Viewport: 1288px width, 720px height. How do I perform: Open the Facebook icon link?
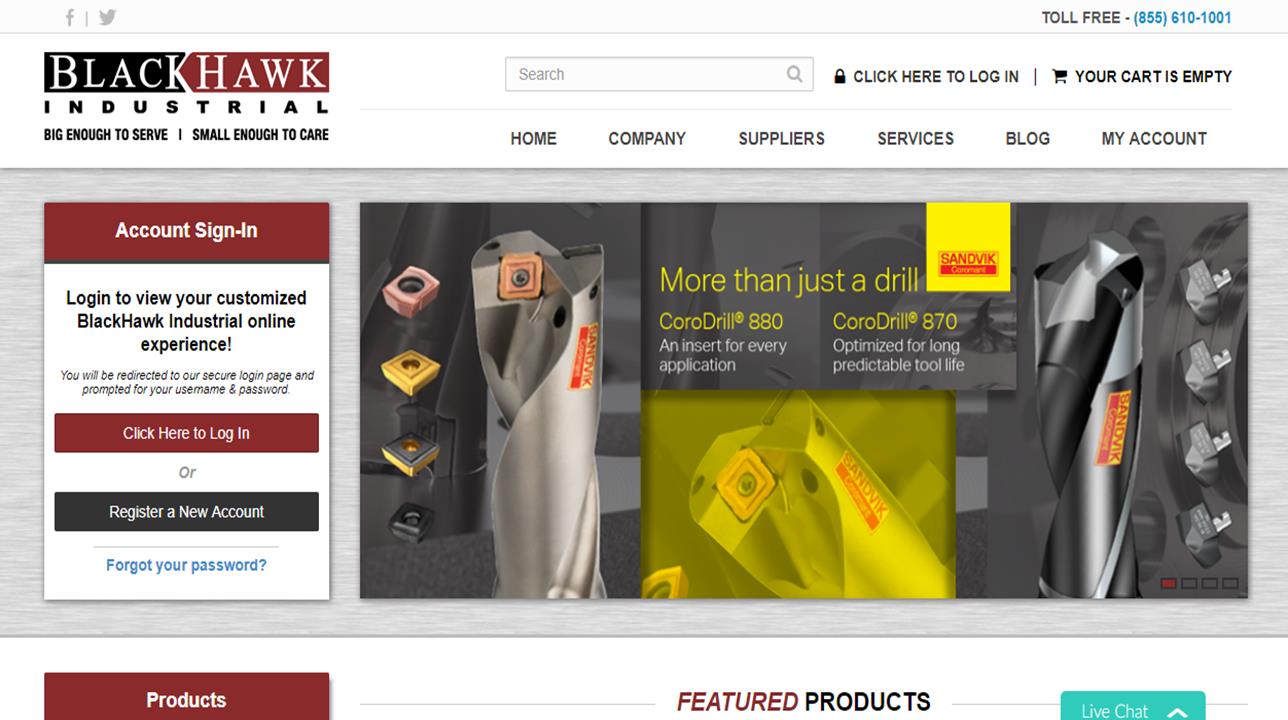pyautogui.click(x=70, y=17)
